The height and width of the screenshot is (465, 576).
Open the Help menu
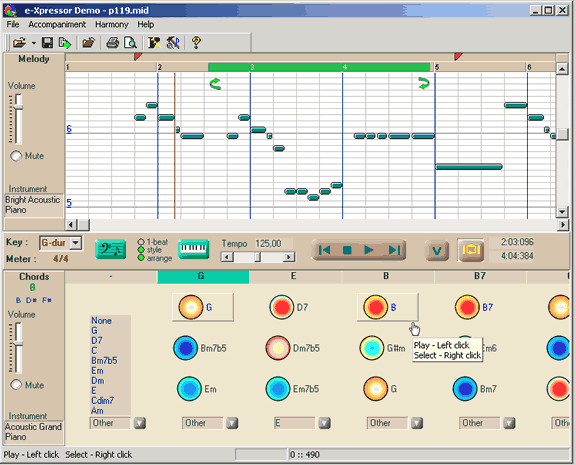[145, 25]
